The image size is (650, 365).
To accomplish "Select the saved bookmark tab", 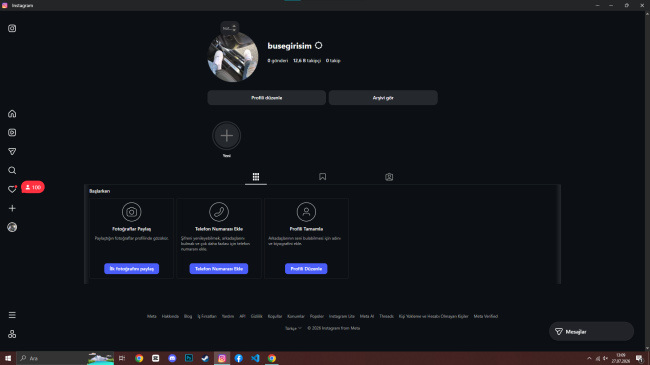I will (x=323, y=177).
